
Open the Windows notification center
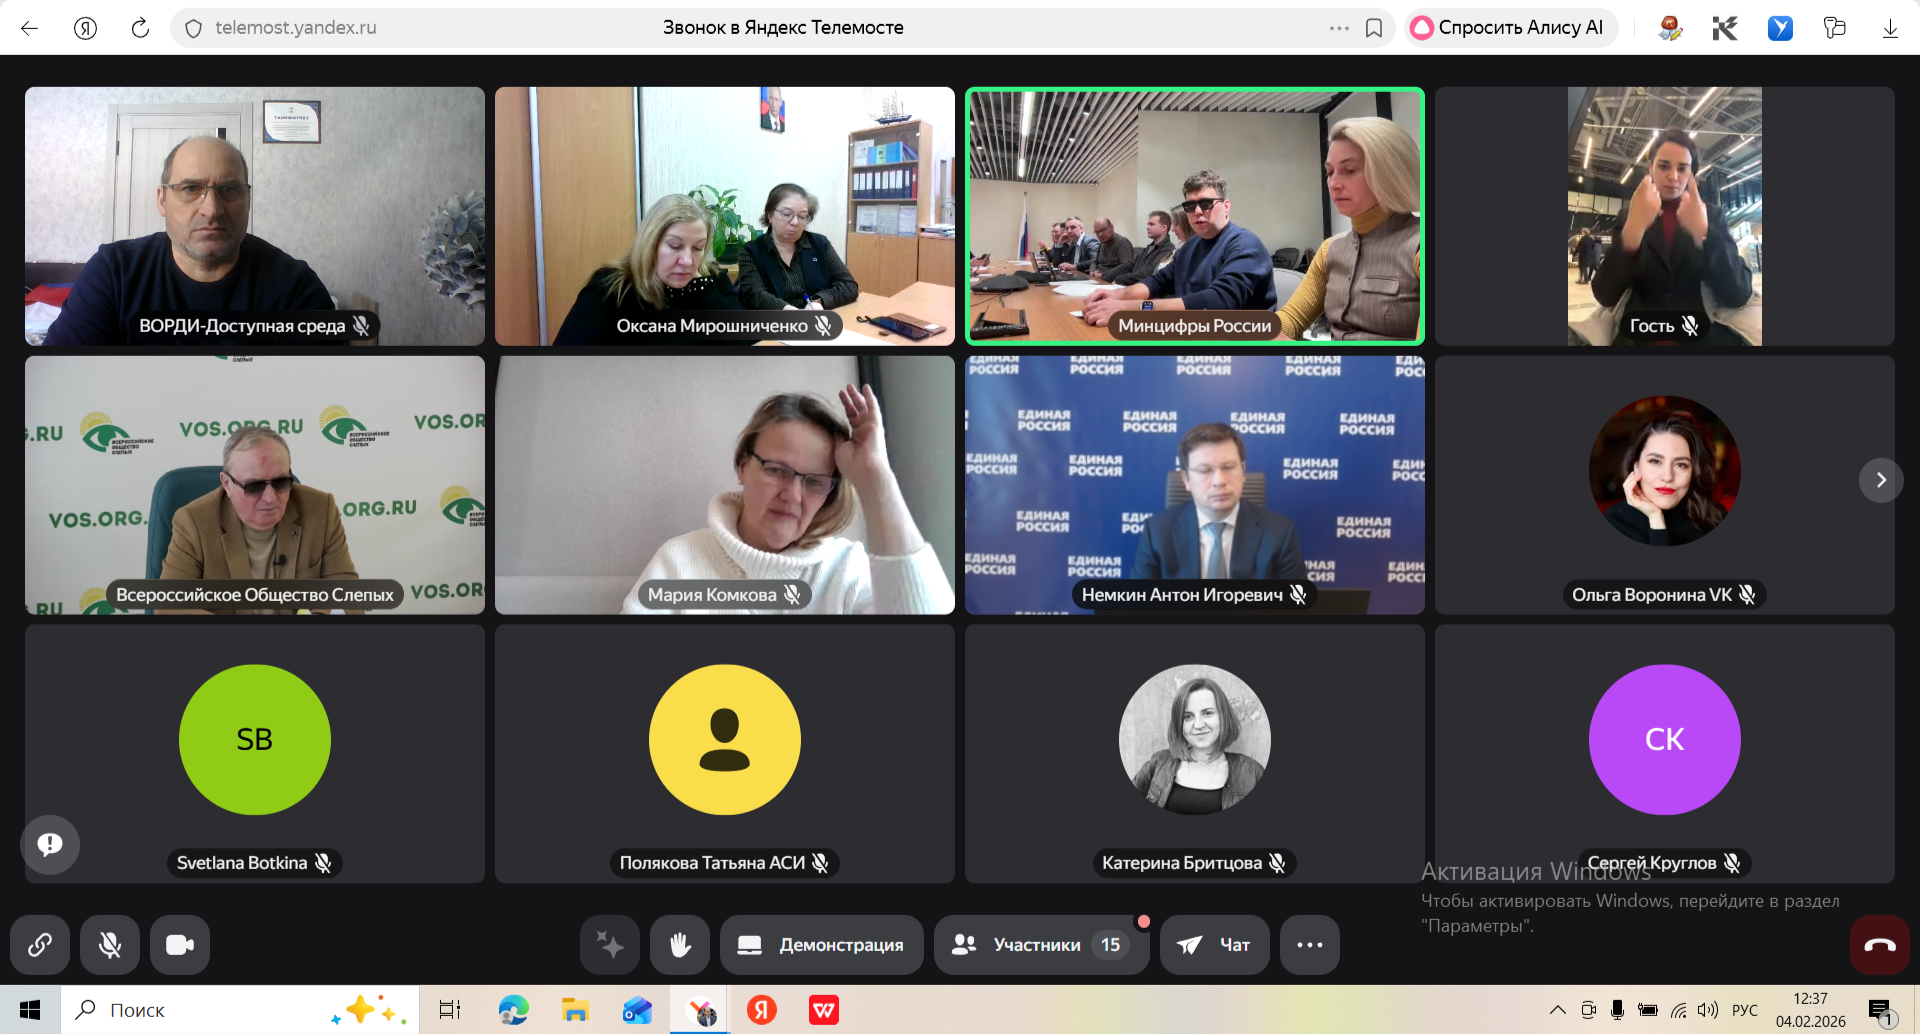click(1882, 1012)
